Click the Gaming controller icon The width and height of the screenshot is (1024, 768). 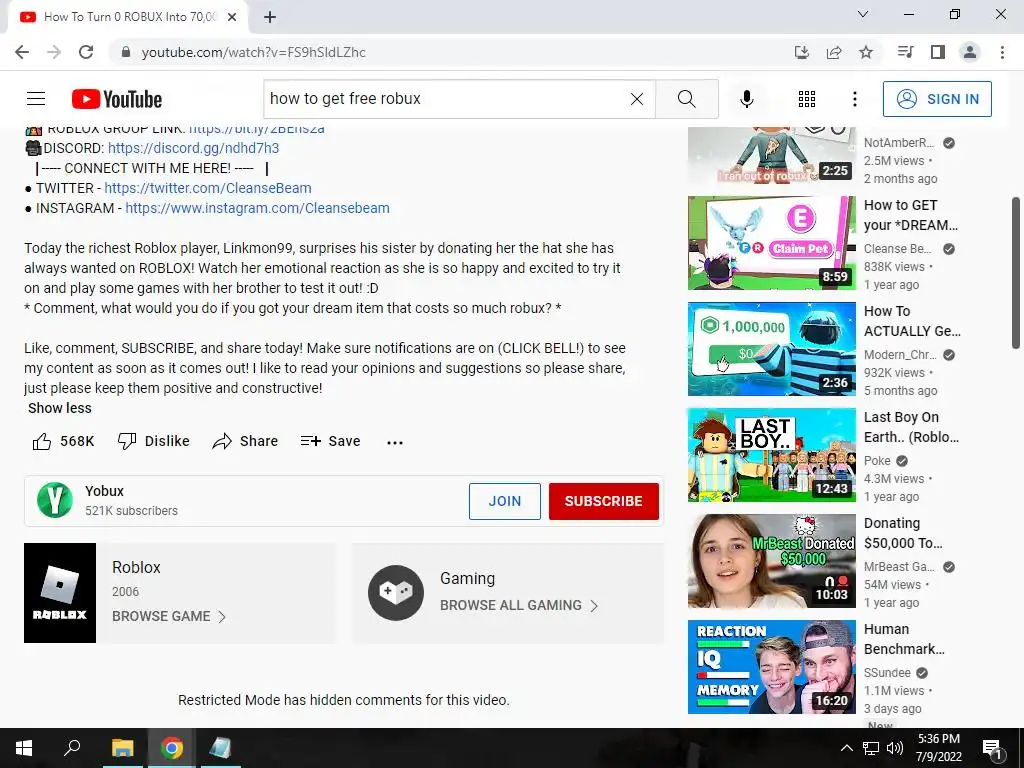396,592
